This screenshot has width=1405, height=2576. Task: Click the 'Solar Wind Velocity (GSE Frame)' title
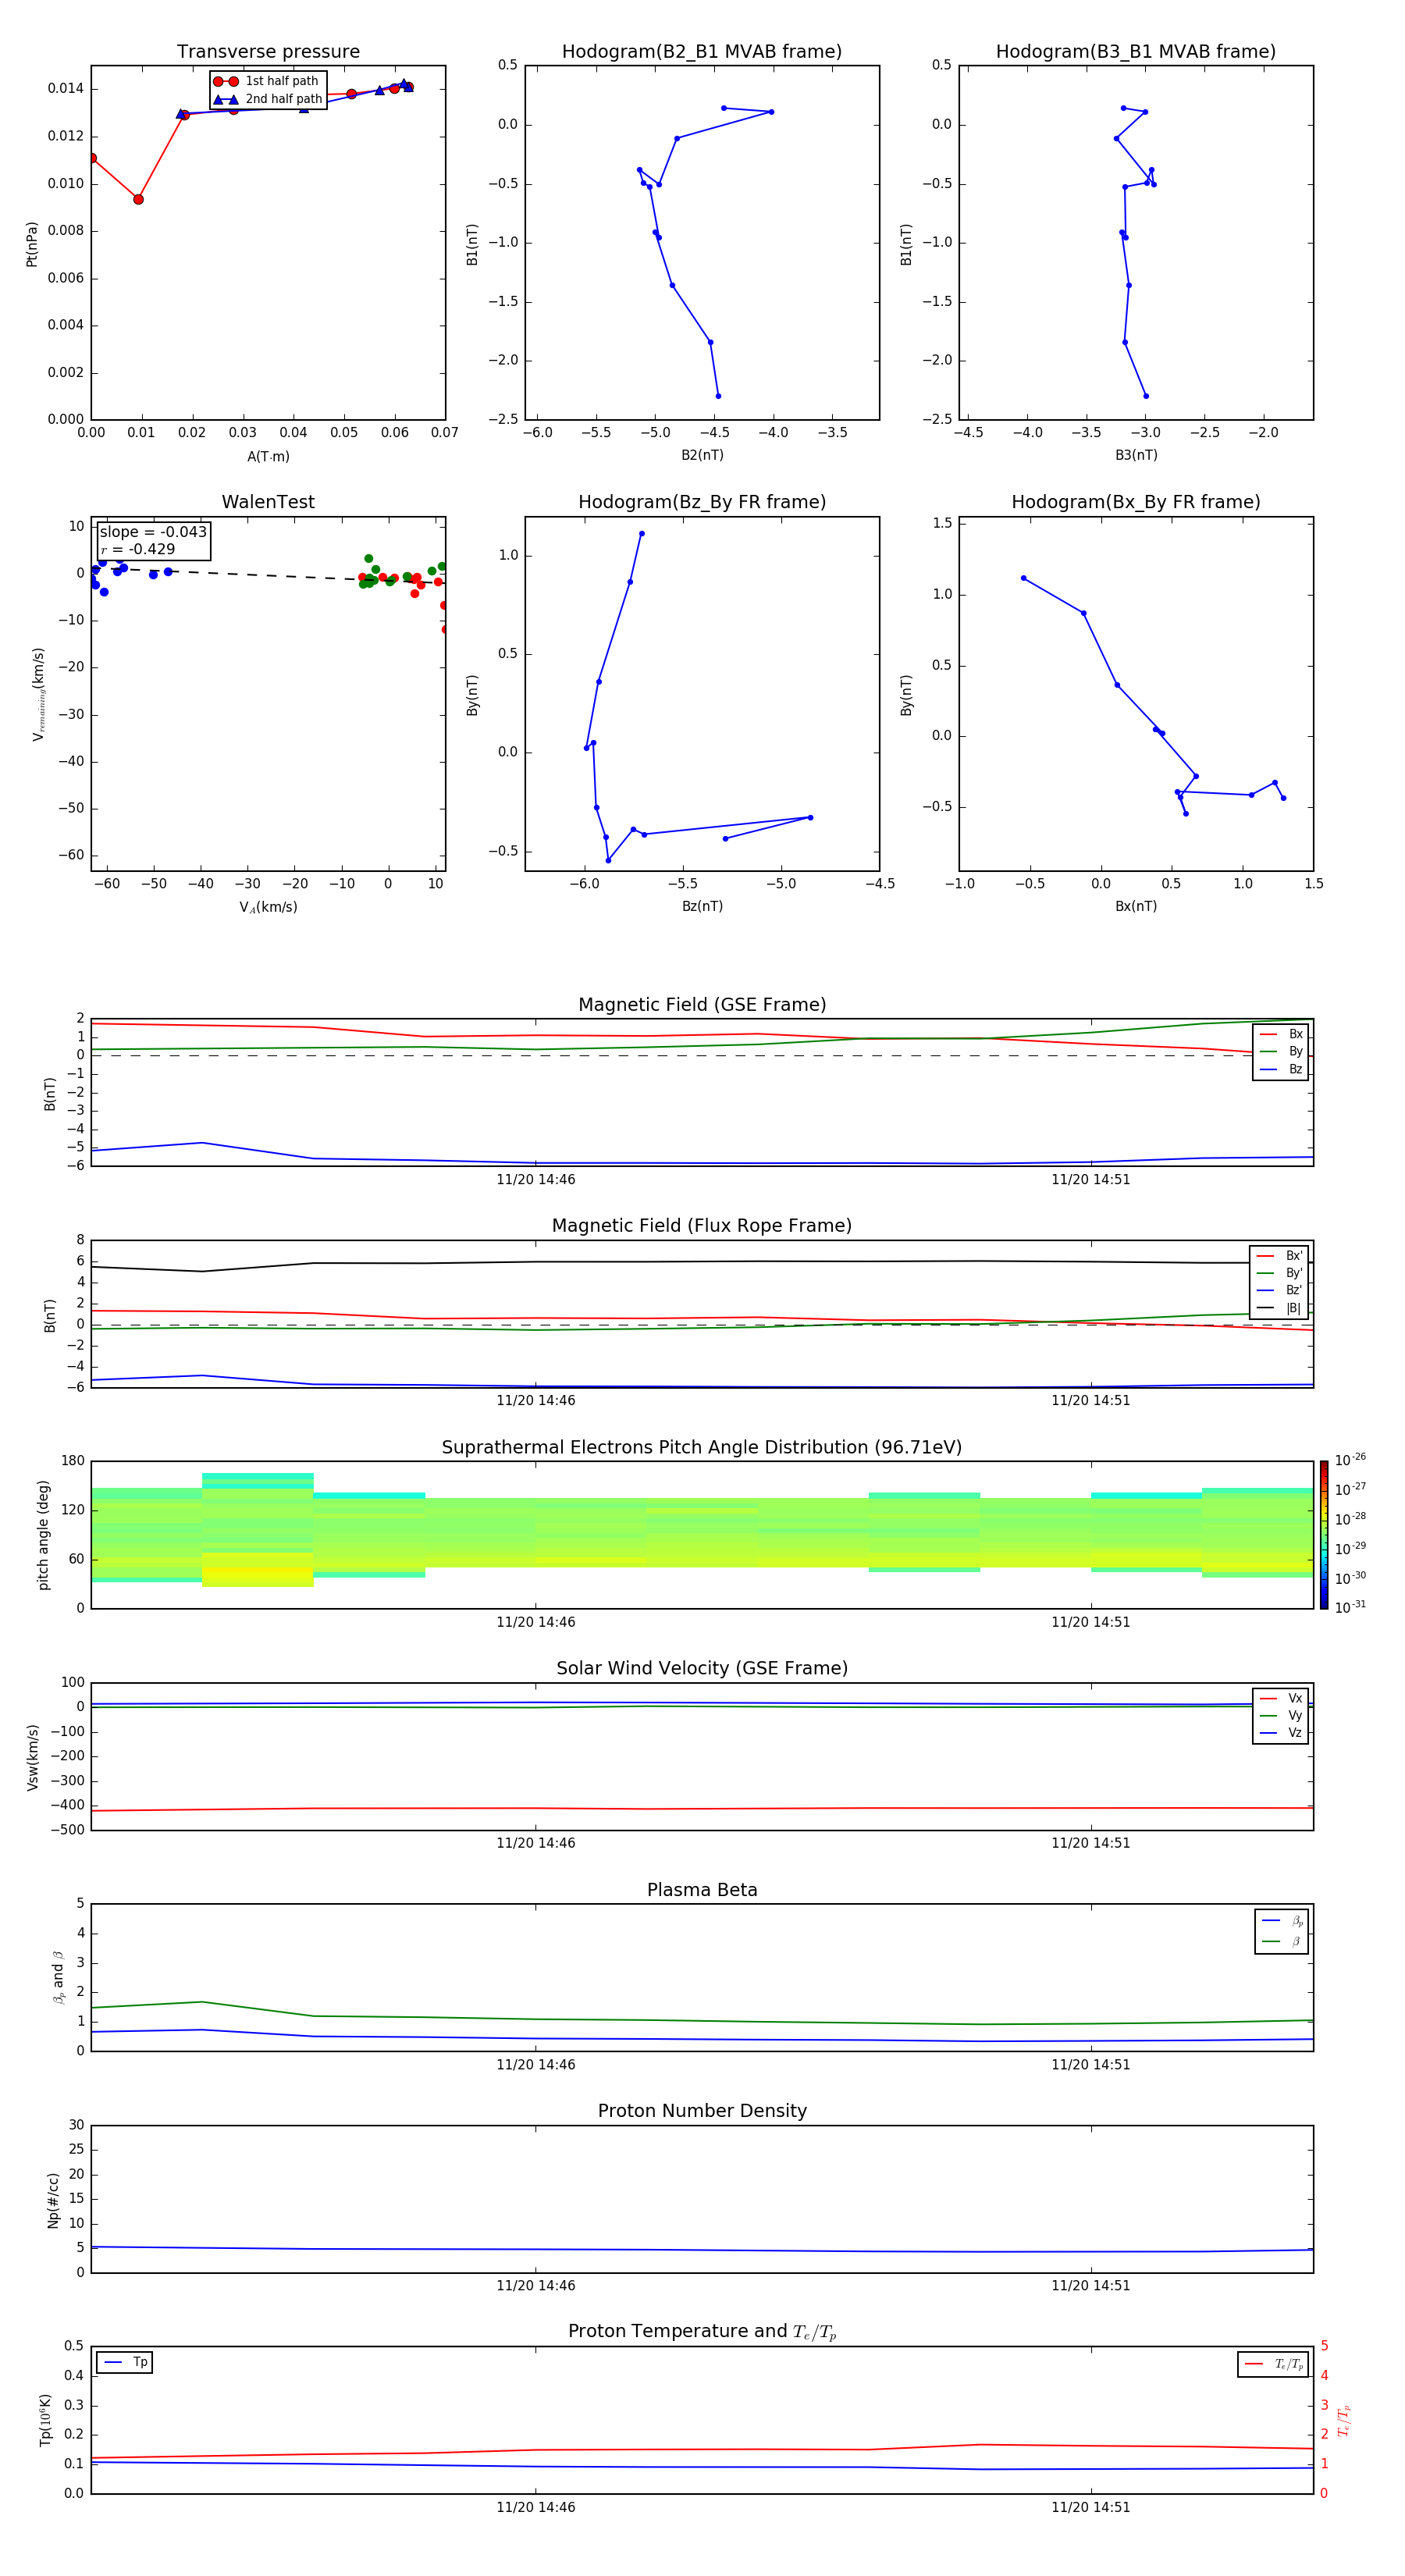[702, 1669]
